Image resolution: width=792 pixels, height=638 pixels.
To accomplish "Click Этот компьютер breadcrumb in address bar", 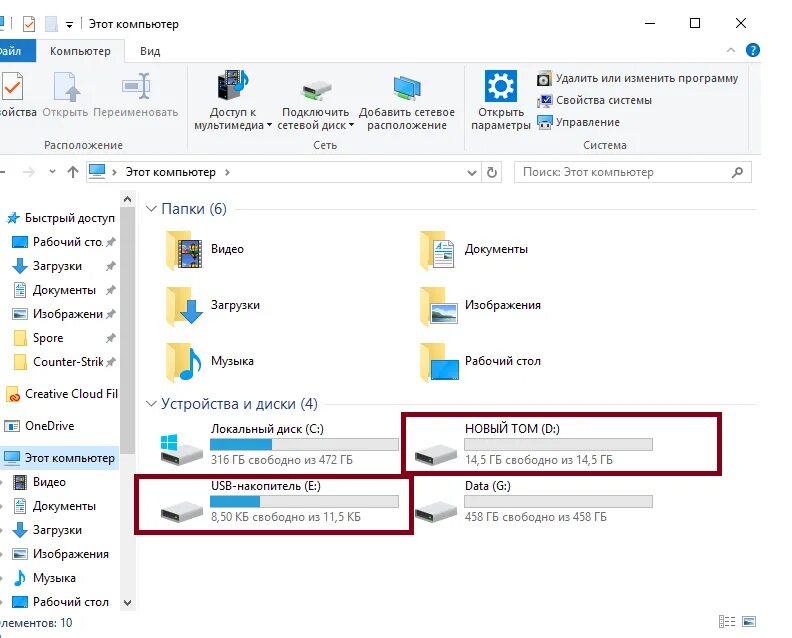I will 170,172.
